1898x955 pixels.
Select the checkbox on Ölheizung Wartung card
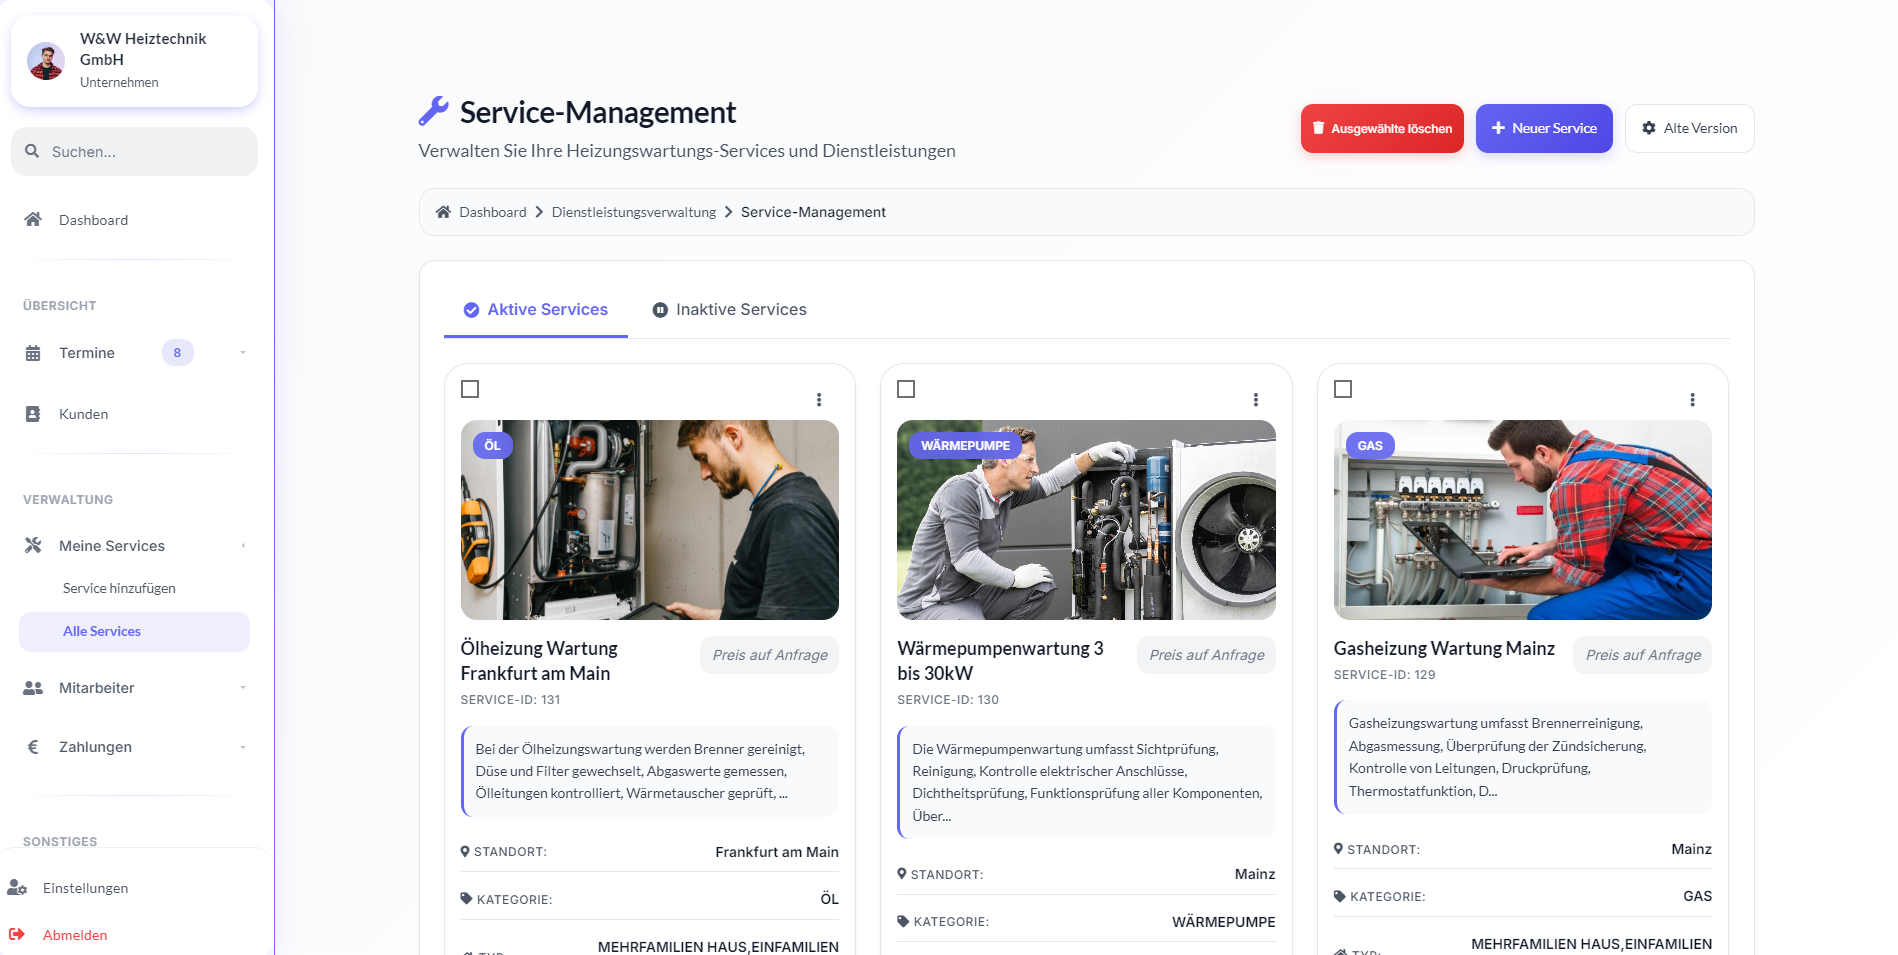tap(470, 390)
